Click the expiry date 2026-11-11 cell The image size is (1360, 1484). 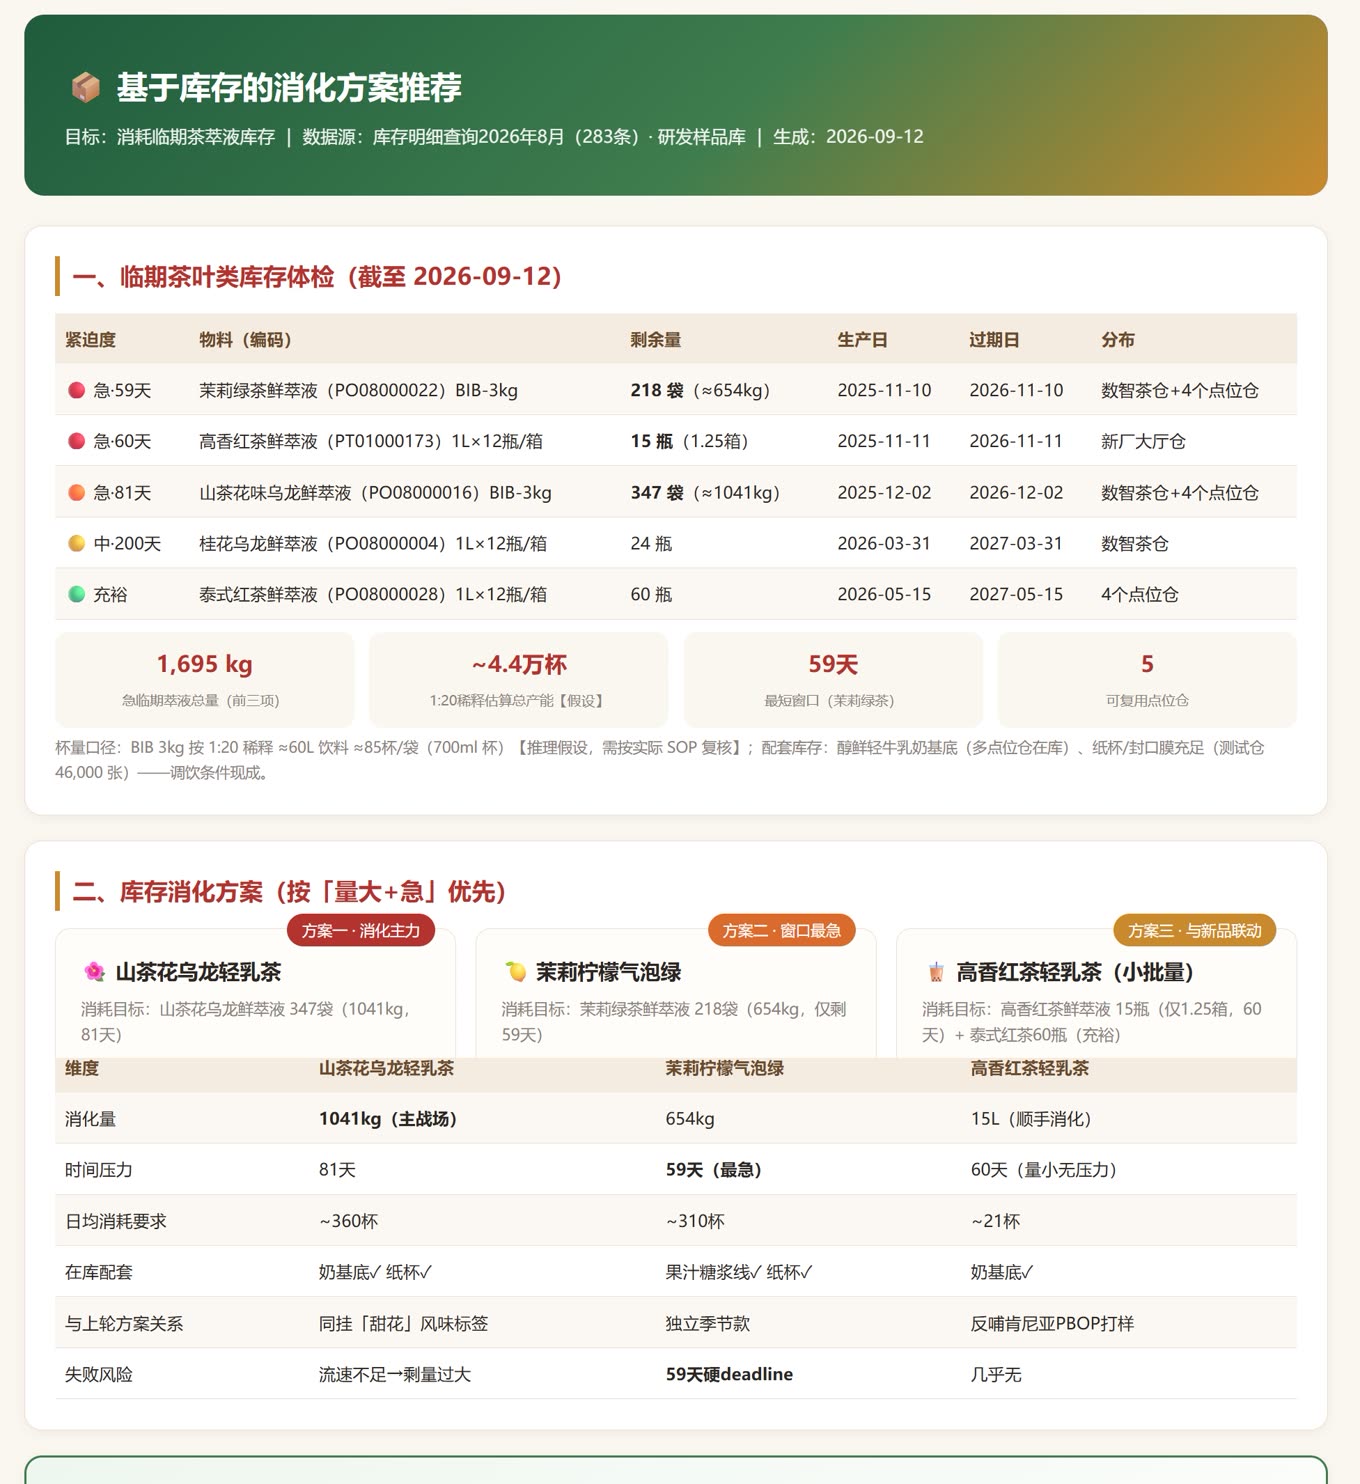(1016, 441)
